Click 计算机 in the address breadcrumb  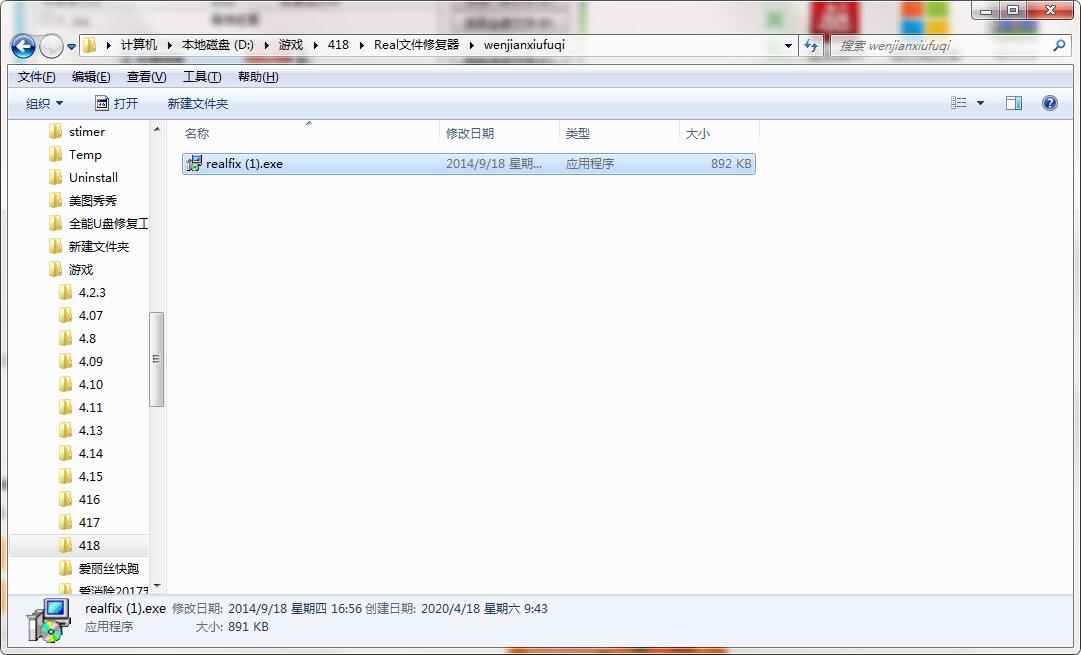[139, 45]
